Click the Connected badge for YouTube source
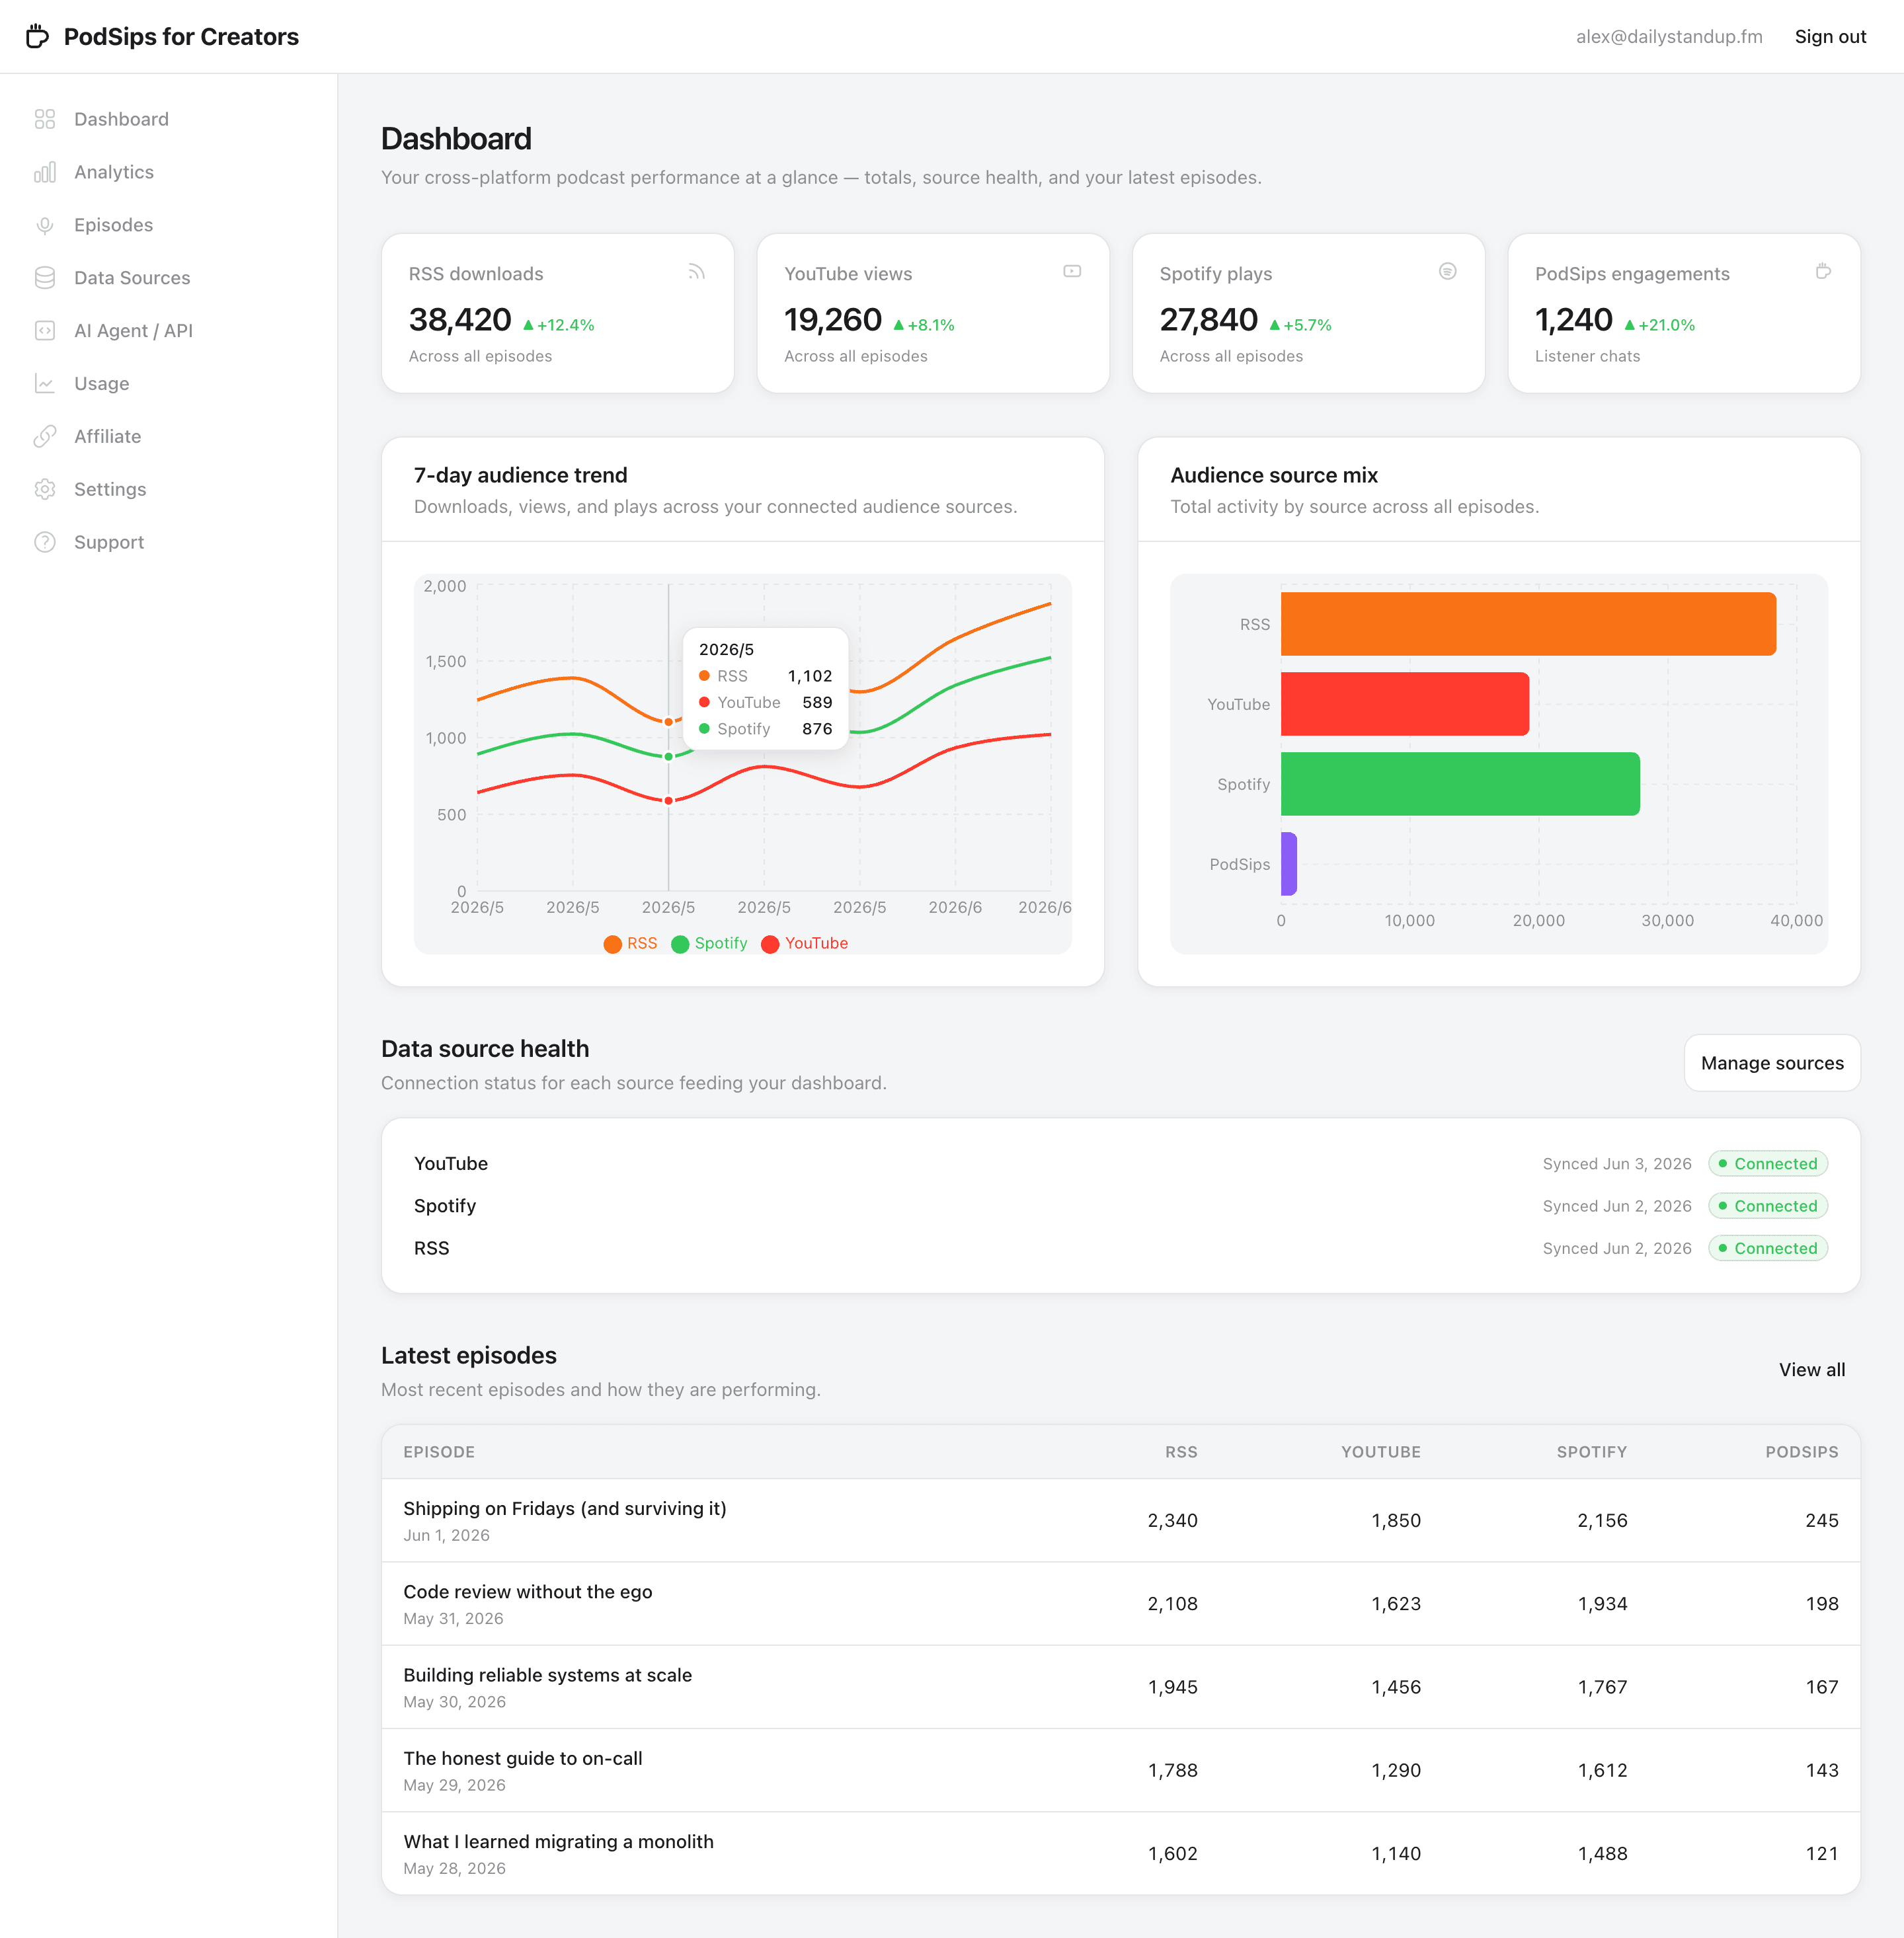The height and width of the screenshot is (1938, 1904). 1767,1164
